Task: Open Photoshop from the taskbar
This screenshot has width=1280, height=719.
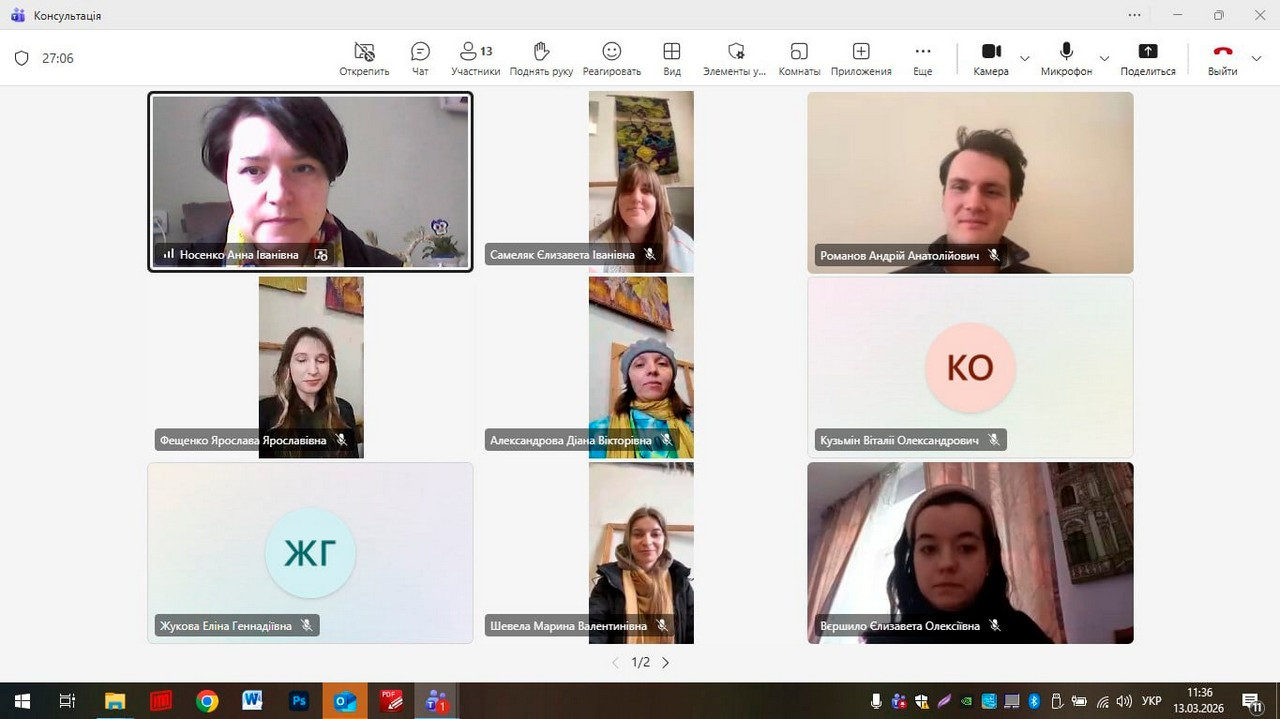Action: coord(299,701)
